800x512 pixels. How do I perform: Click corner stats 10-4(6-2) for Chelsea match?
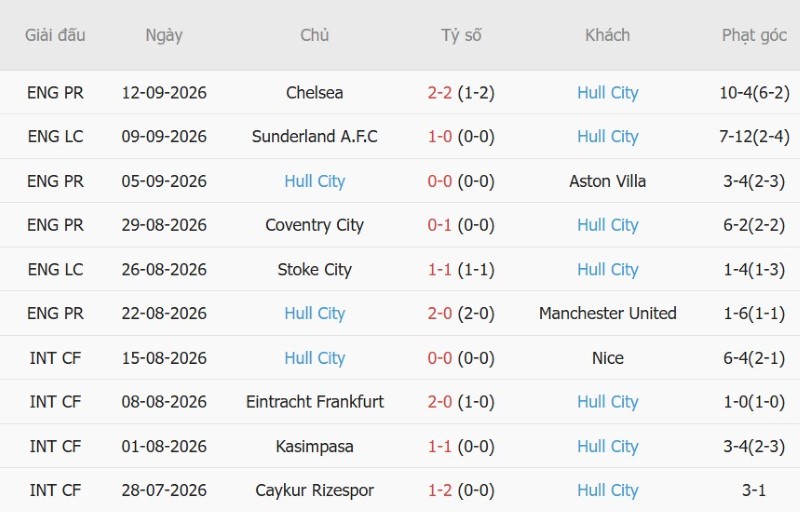(754, 93)
